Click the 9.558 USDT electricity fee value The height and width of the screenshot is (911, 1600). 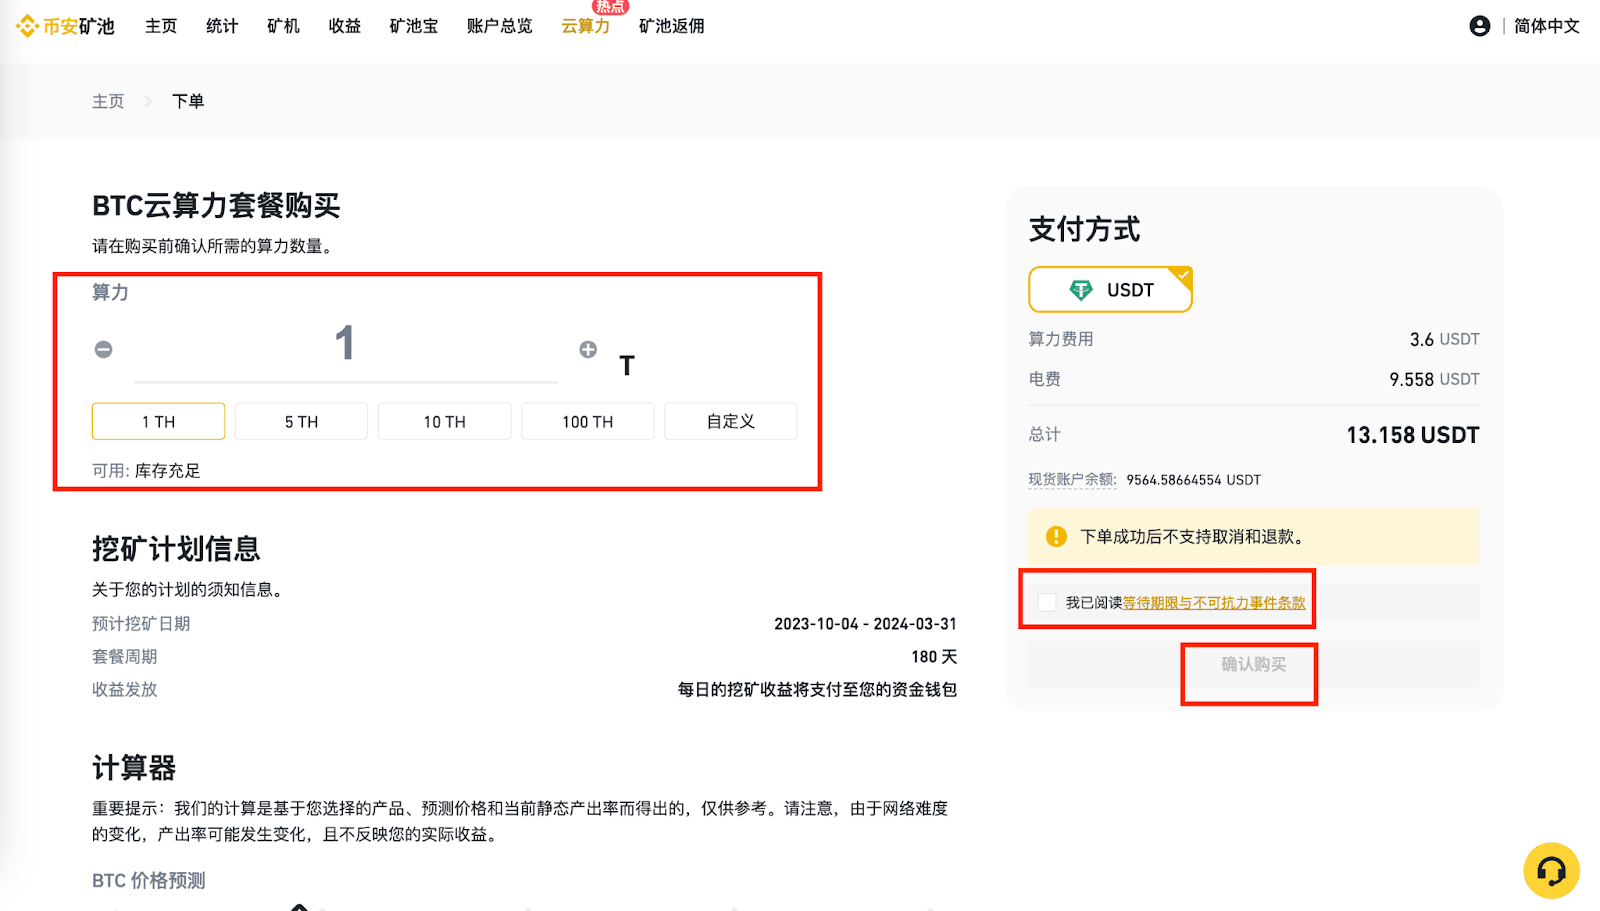tap(1434, 379)
